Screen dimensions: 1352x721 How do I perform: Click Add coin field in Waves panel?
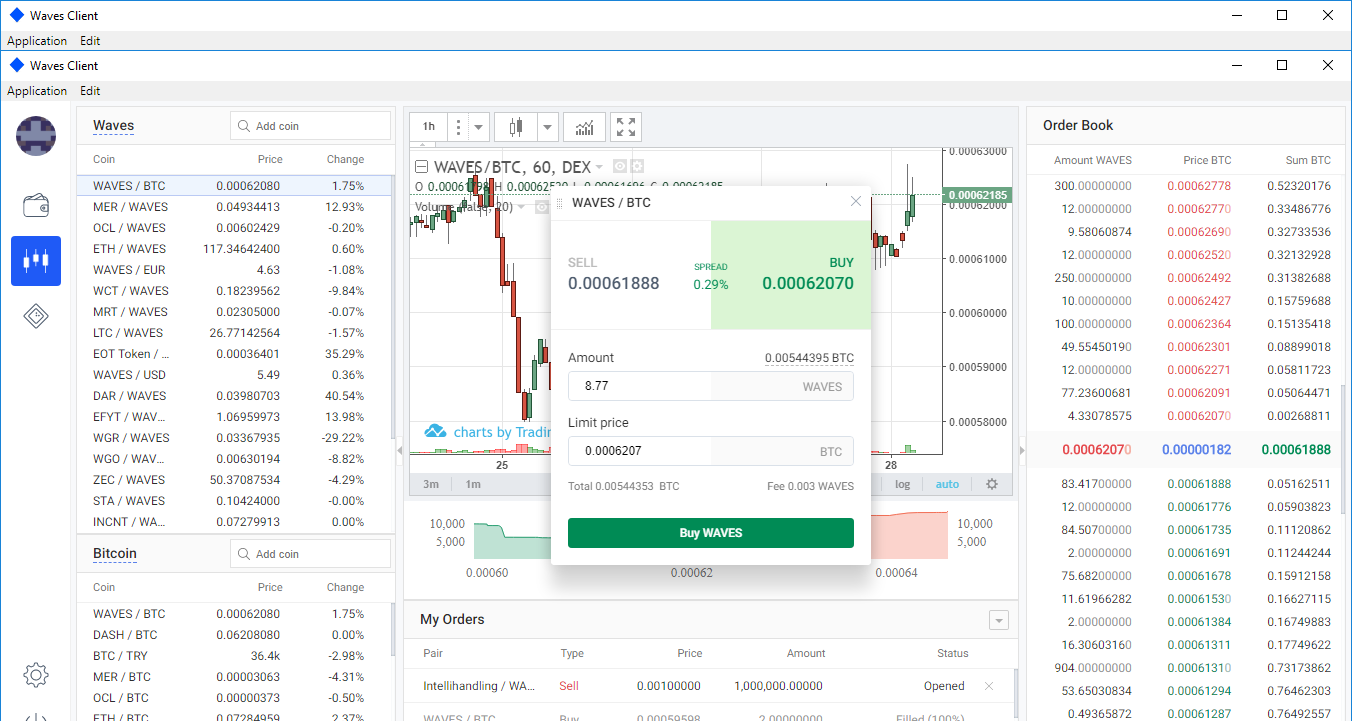pos(310,126)
